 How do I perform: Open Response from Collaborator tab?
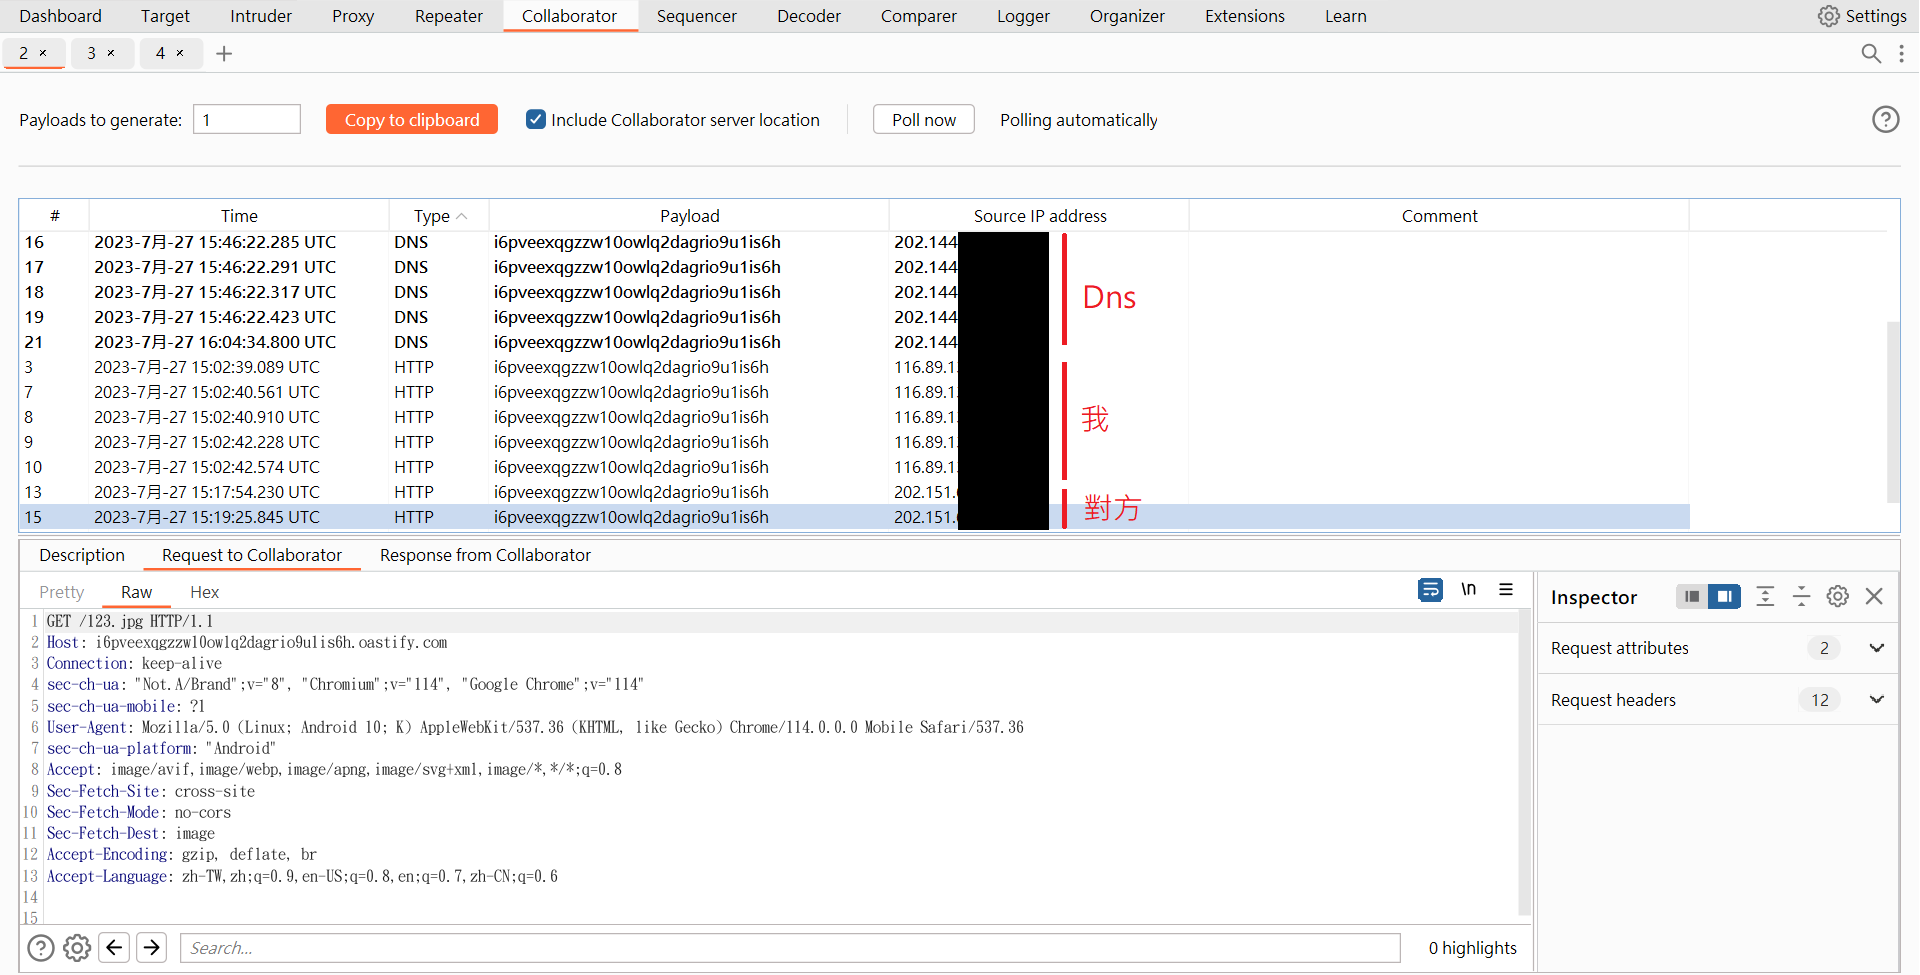tap(485, 555)
